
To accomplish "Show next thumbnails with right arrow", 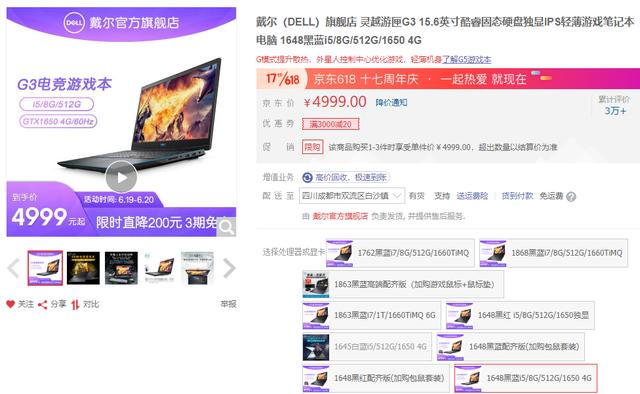I will click(x=229, y=268).
